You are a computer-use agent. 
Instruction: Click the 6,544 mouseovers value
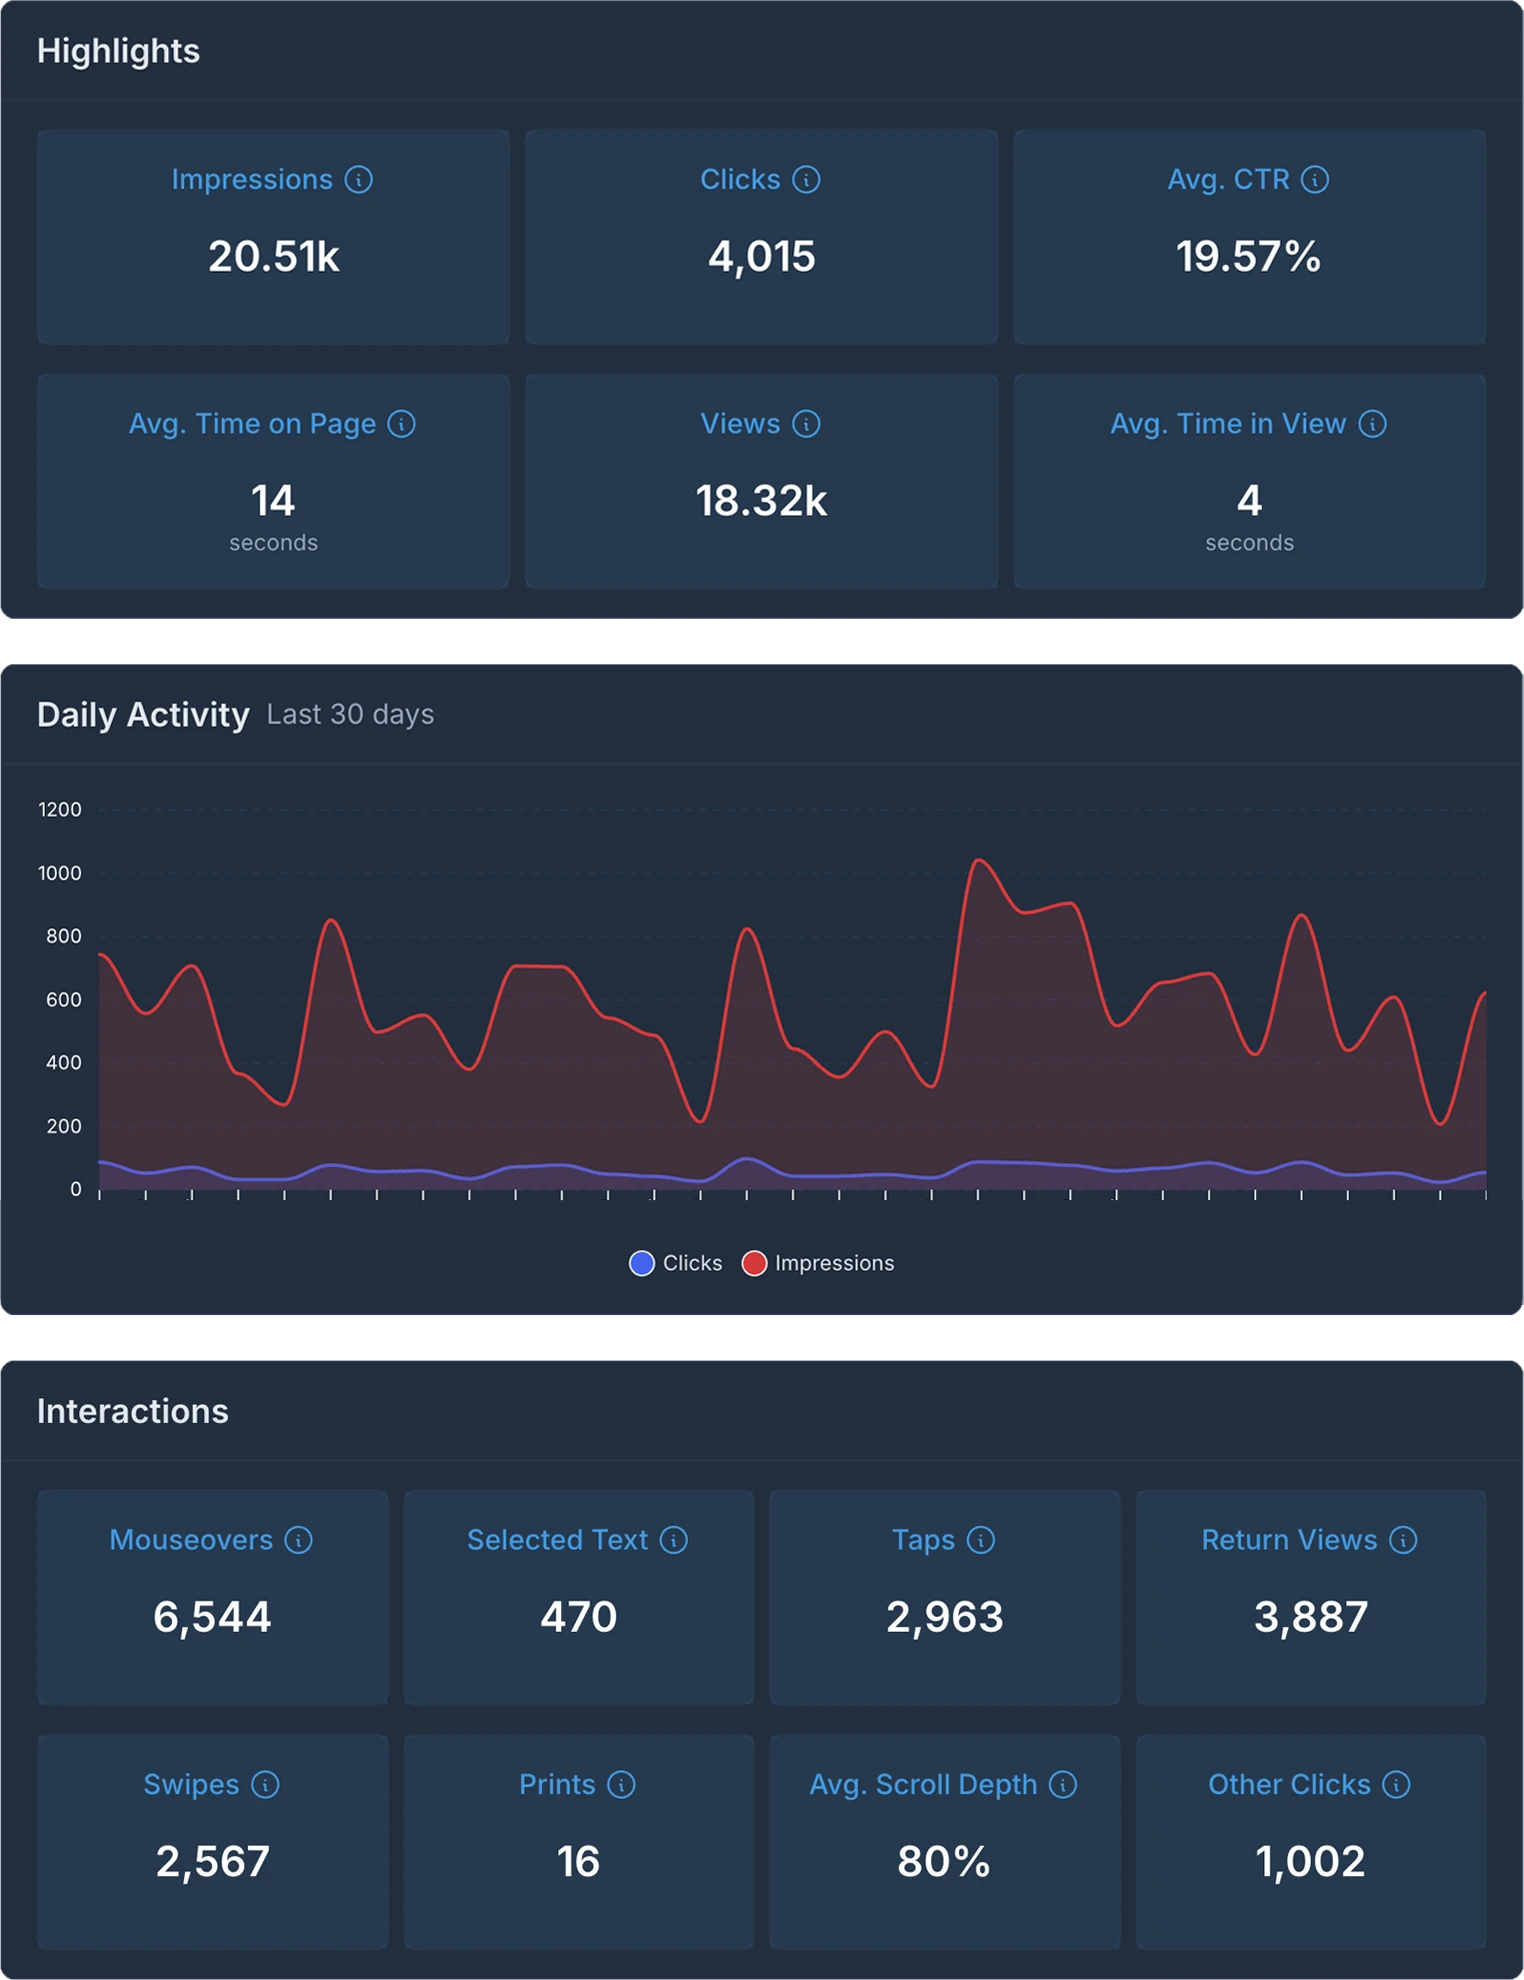212,1618
